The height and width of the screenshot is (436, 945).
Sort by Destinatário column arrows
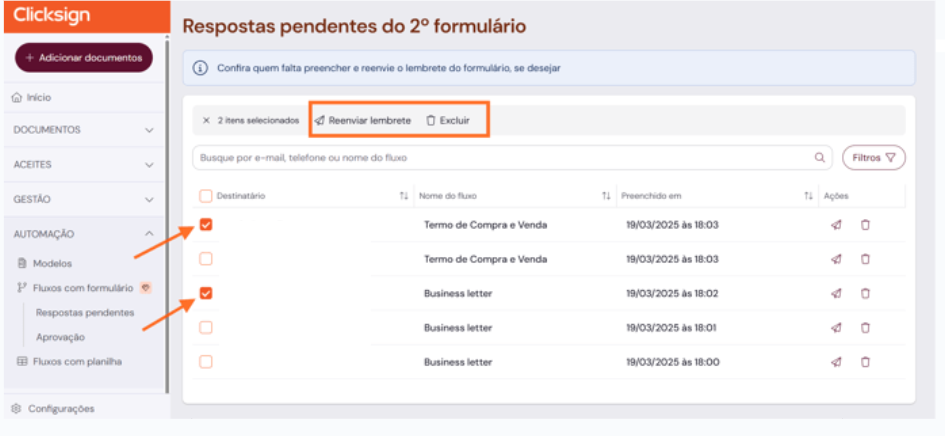[x=404, y=196]
